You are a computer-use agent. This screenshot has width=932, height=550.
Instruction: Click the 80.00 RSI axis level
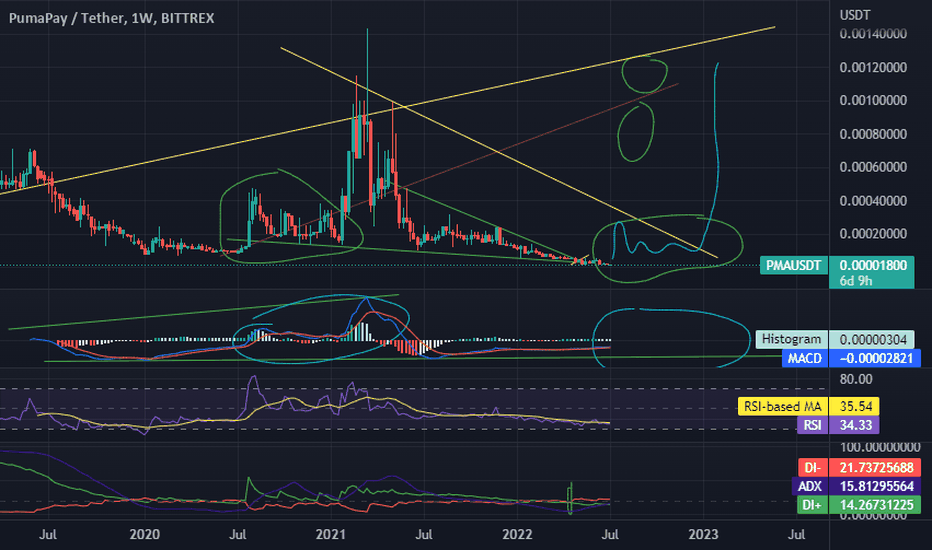pos(856,379)
